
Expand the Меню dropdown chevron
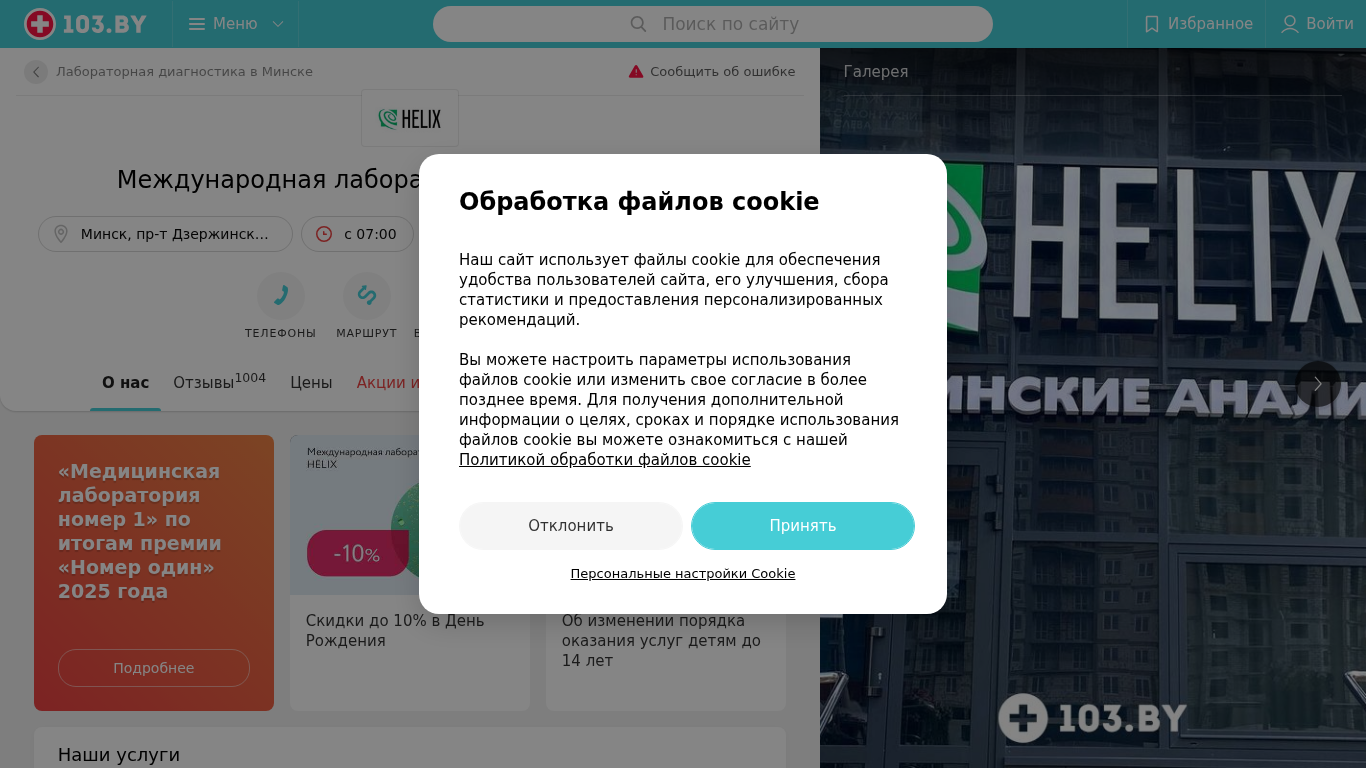(x=278, y=24)
